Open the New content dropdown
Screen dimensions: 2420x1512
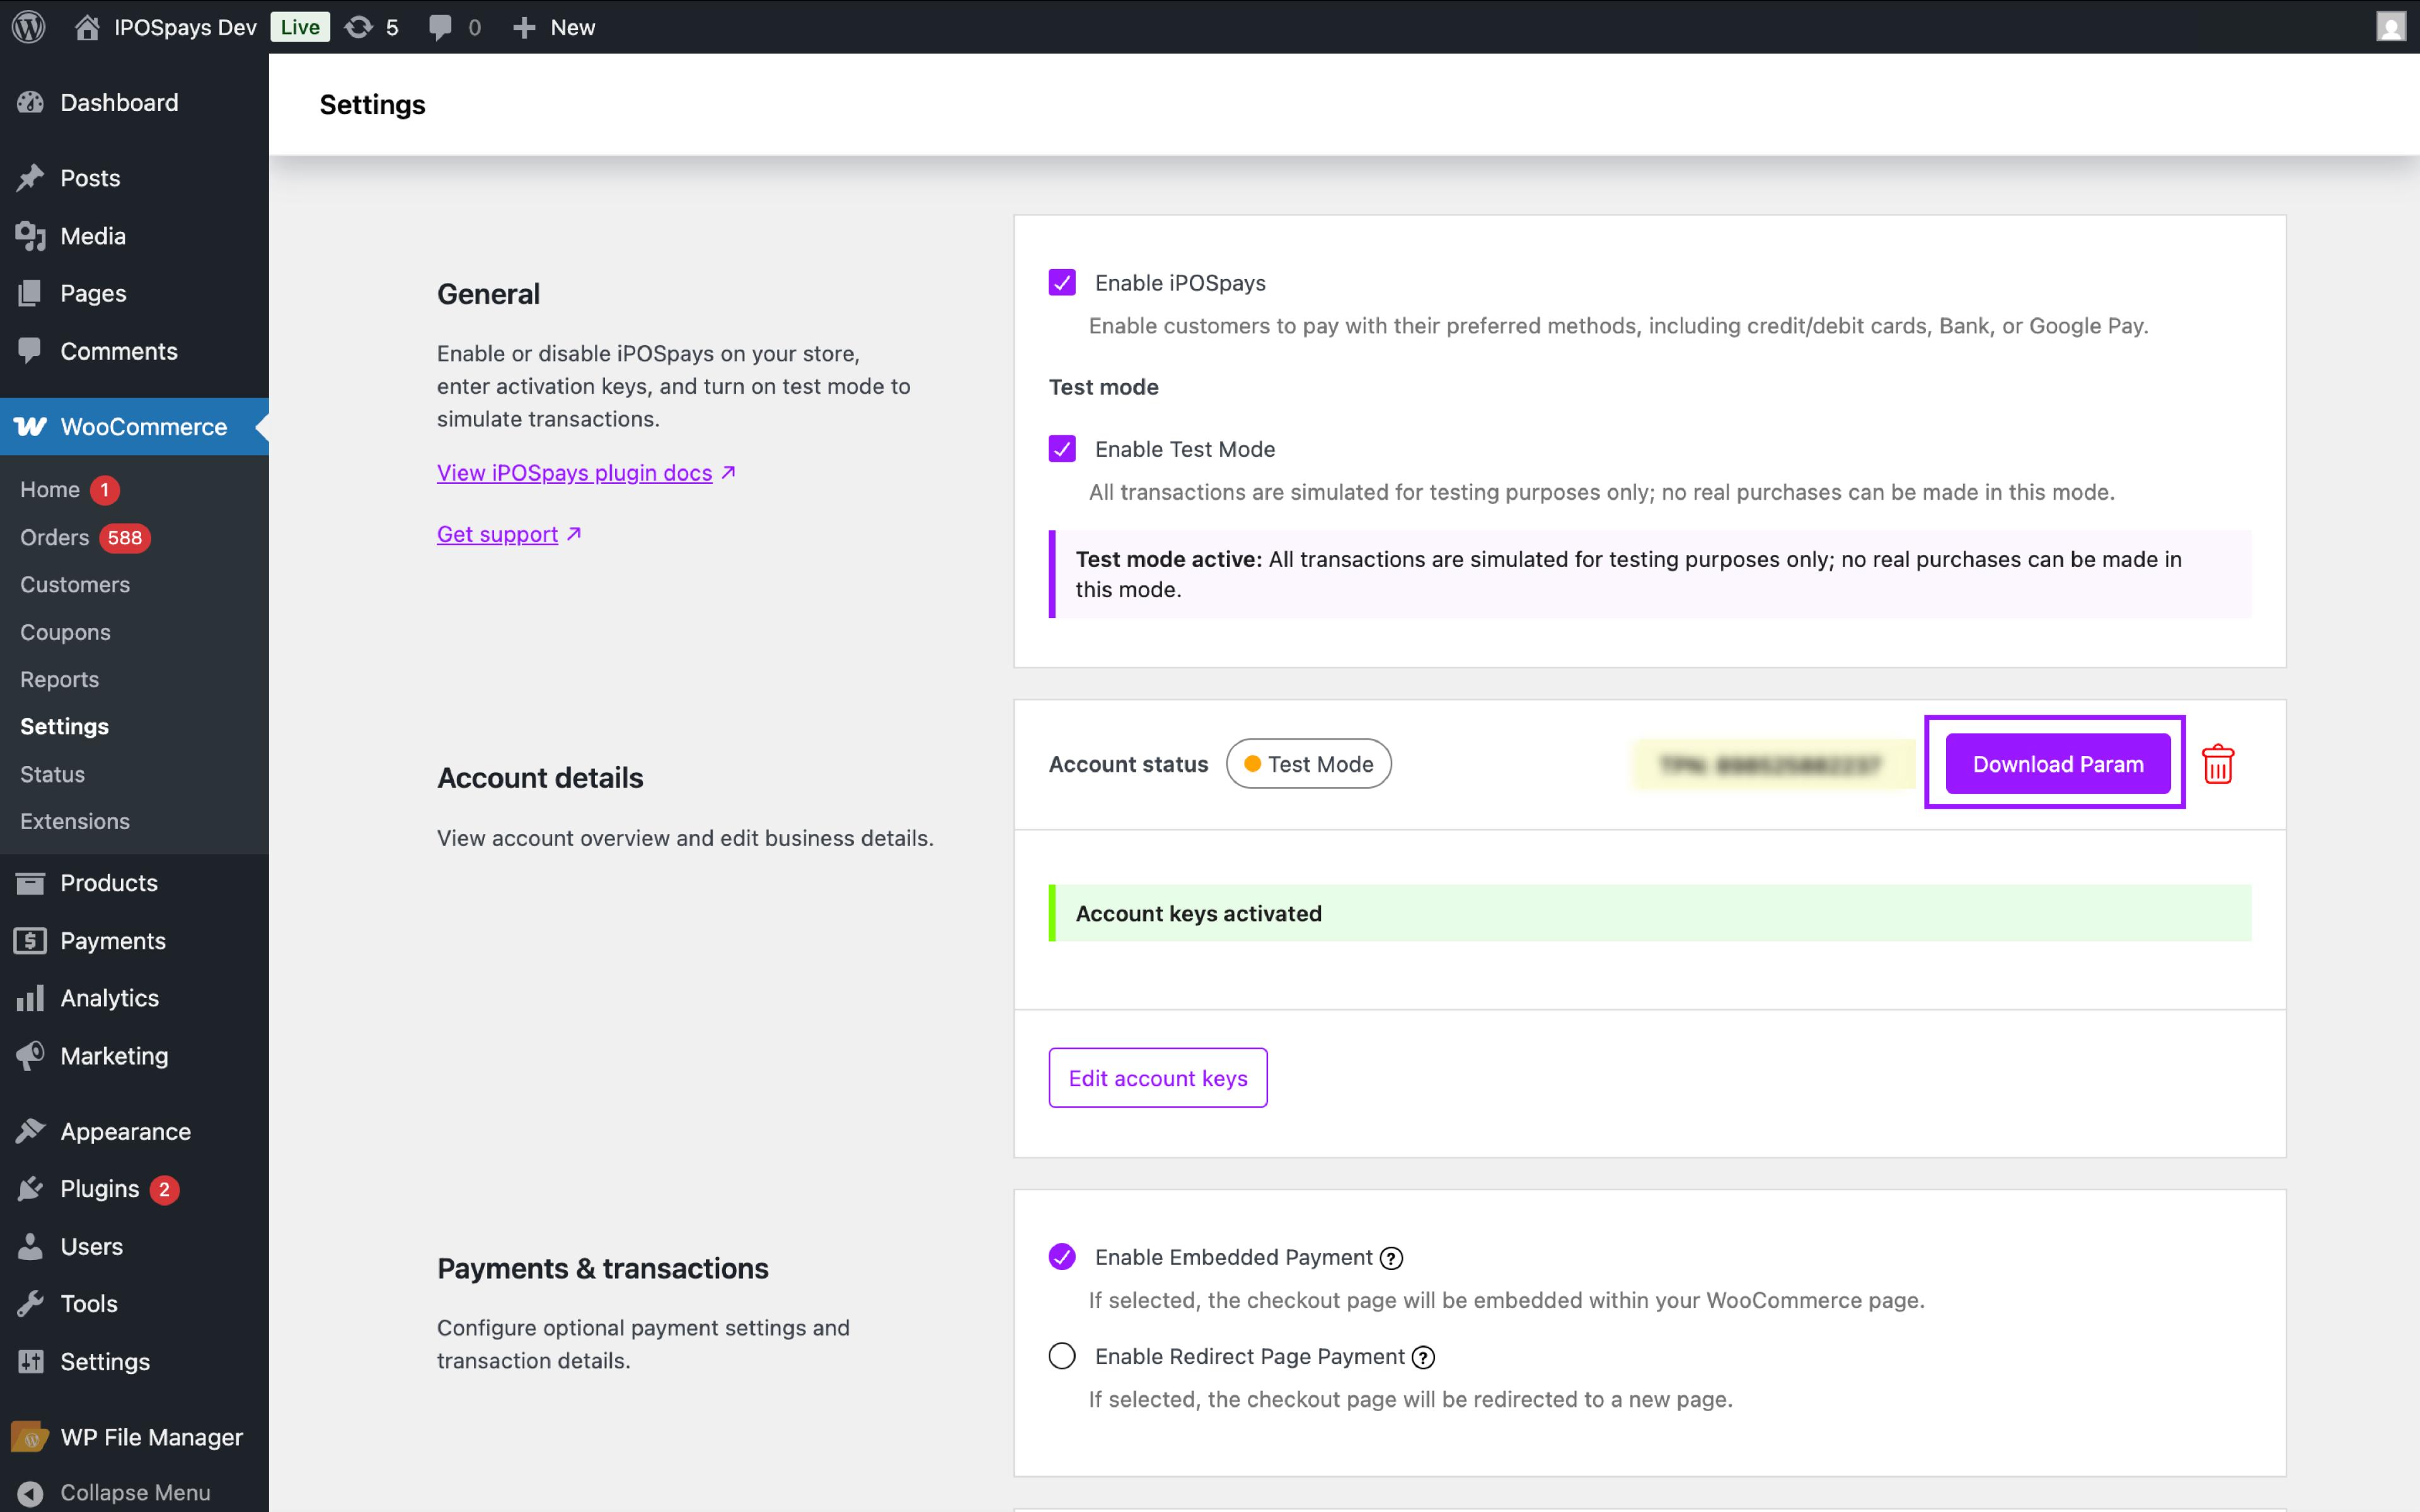(x=554, y=27)
